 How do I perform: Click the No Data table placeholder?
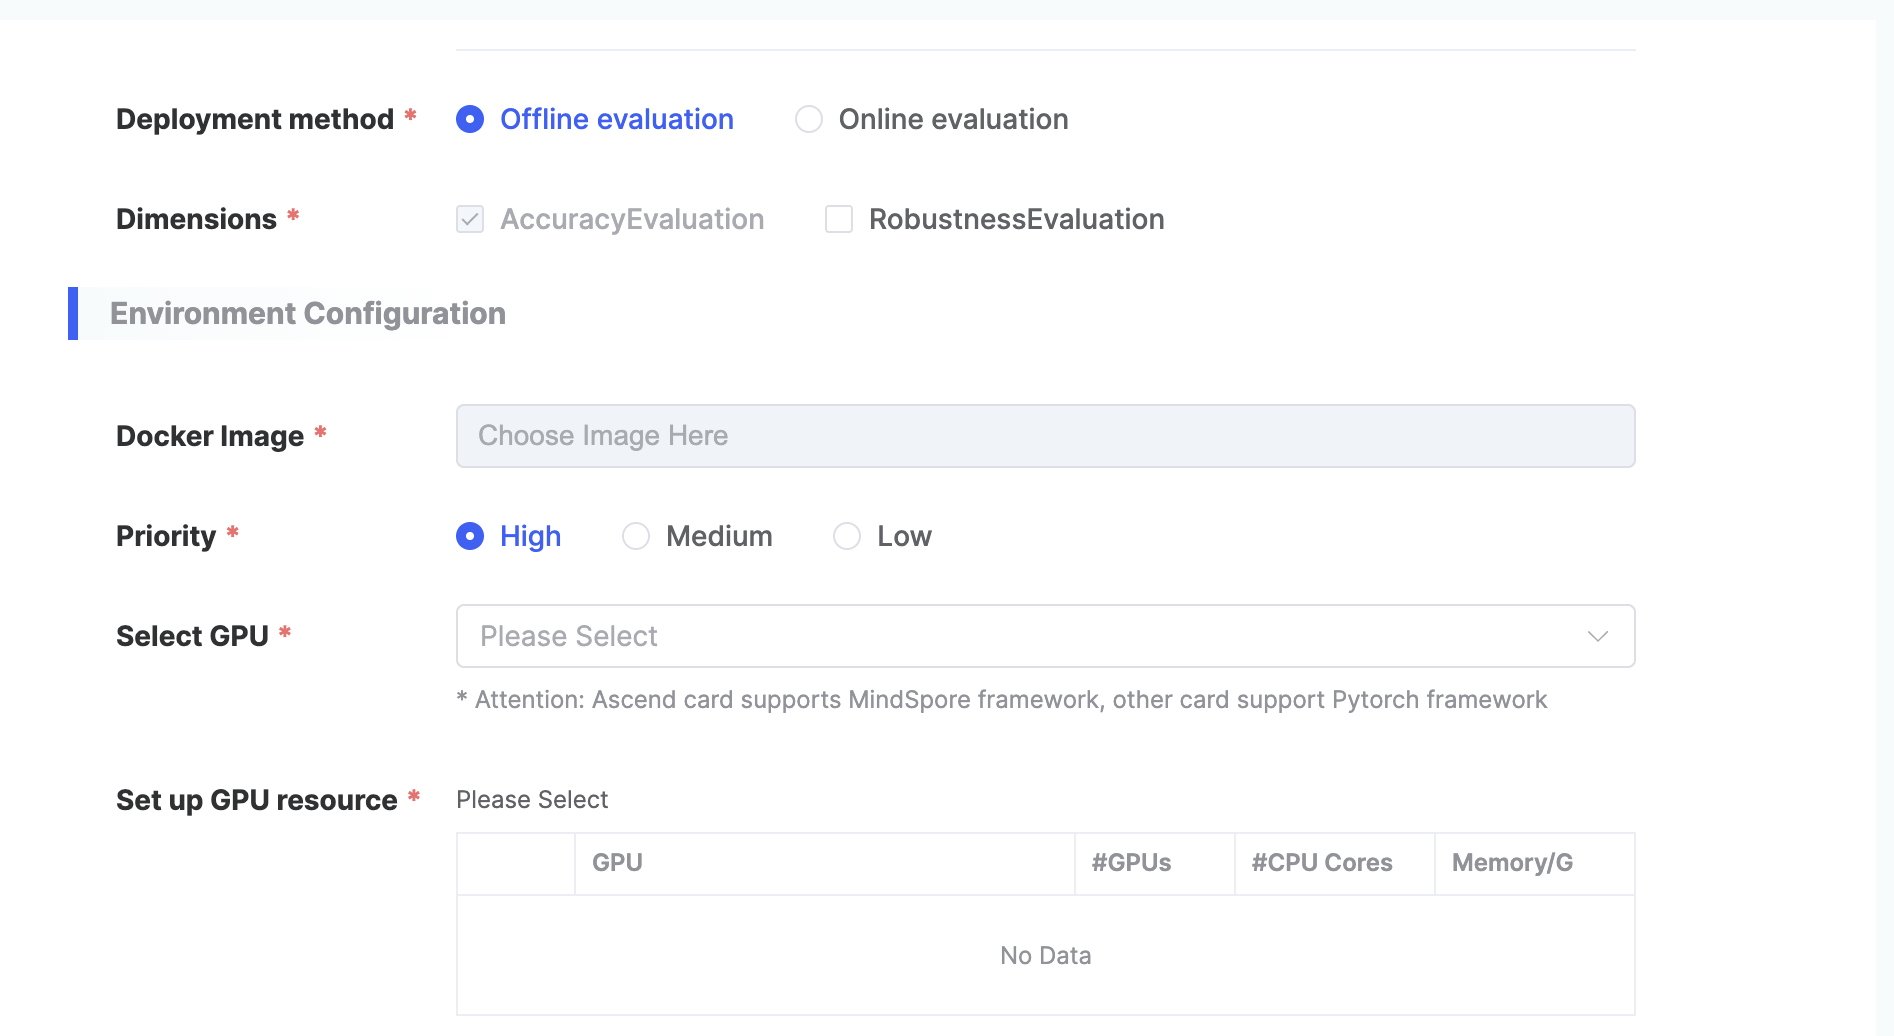point(1045,956)
